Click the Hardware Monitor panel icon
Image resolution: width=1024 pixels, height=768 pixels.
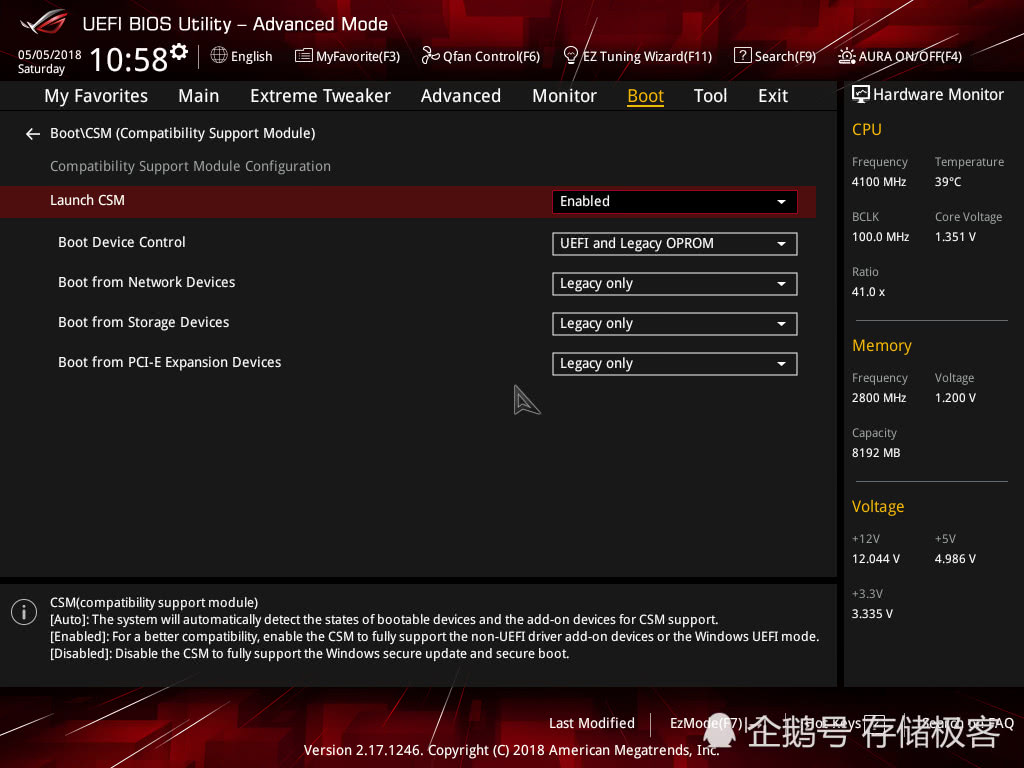point(861,93)
